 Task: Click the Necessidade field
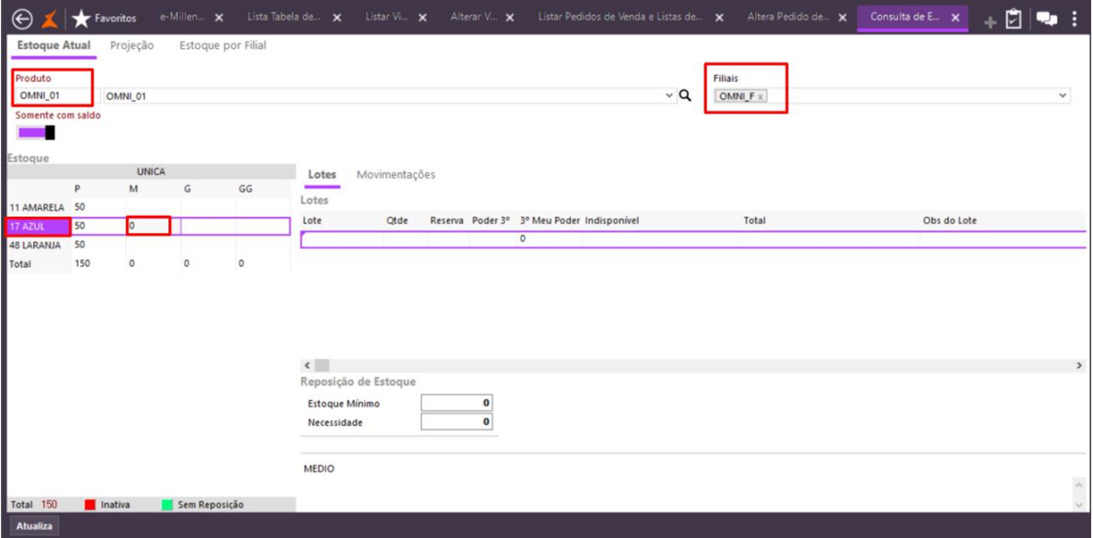(x=457, y=422)
